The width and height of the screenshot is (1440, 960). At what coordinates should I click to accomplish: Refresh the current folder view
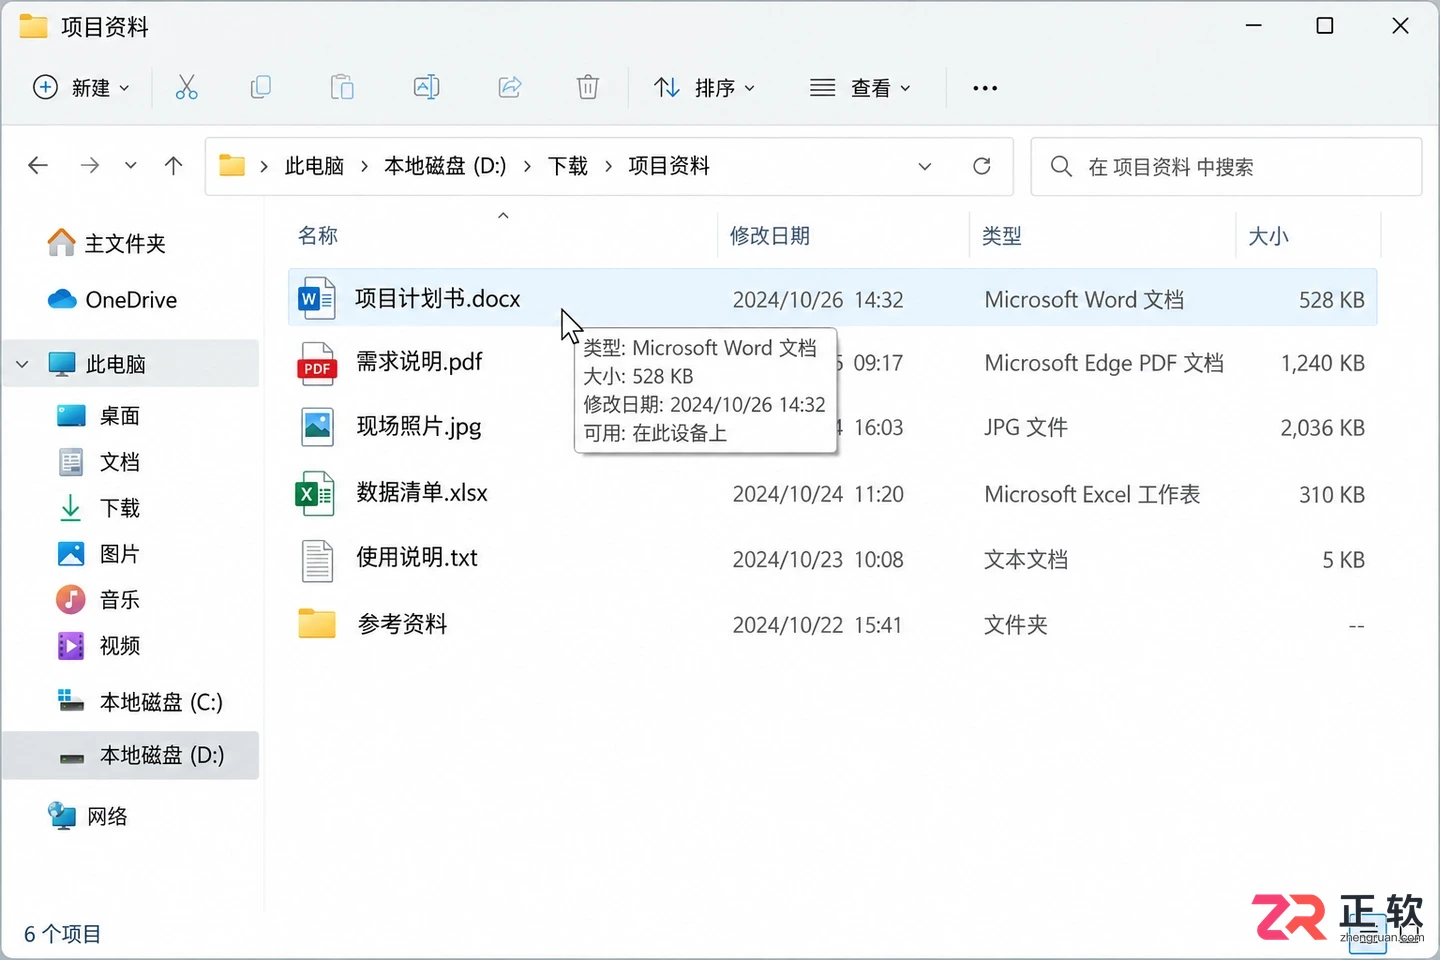(982, 166)
